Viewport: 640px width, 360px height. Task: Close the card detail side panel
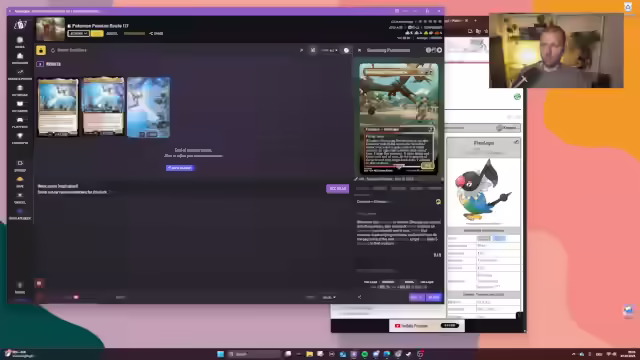(359, 50)
